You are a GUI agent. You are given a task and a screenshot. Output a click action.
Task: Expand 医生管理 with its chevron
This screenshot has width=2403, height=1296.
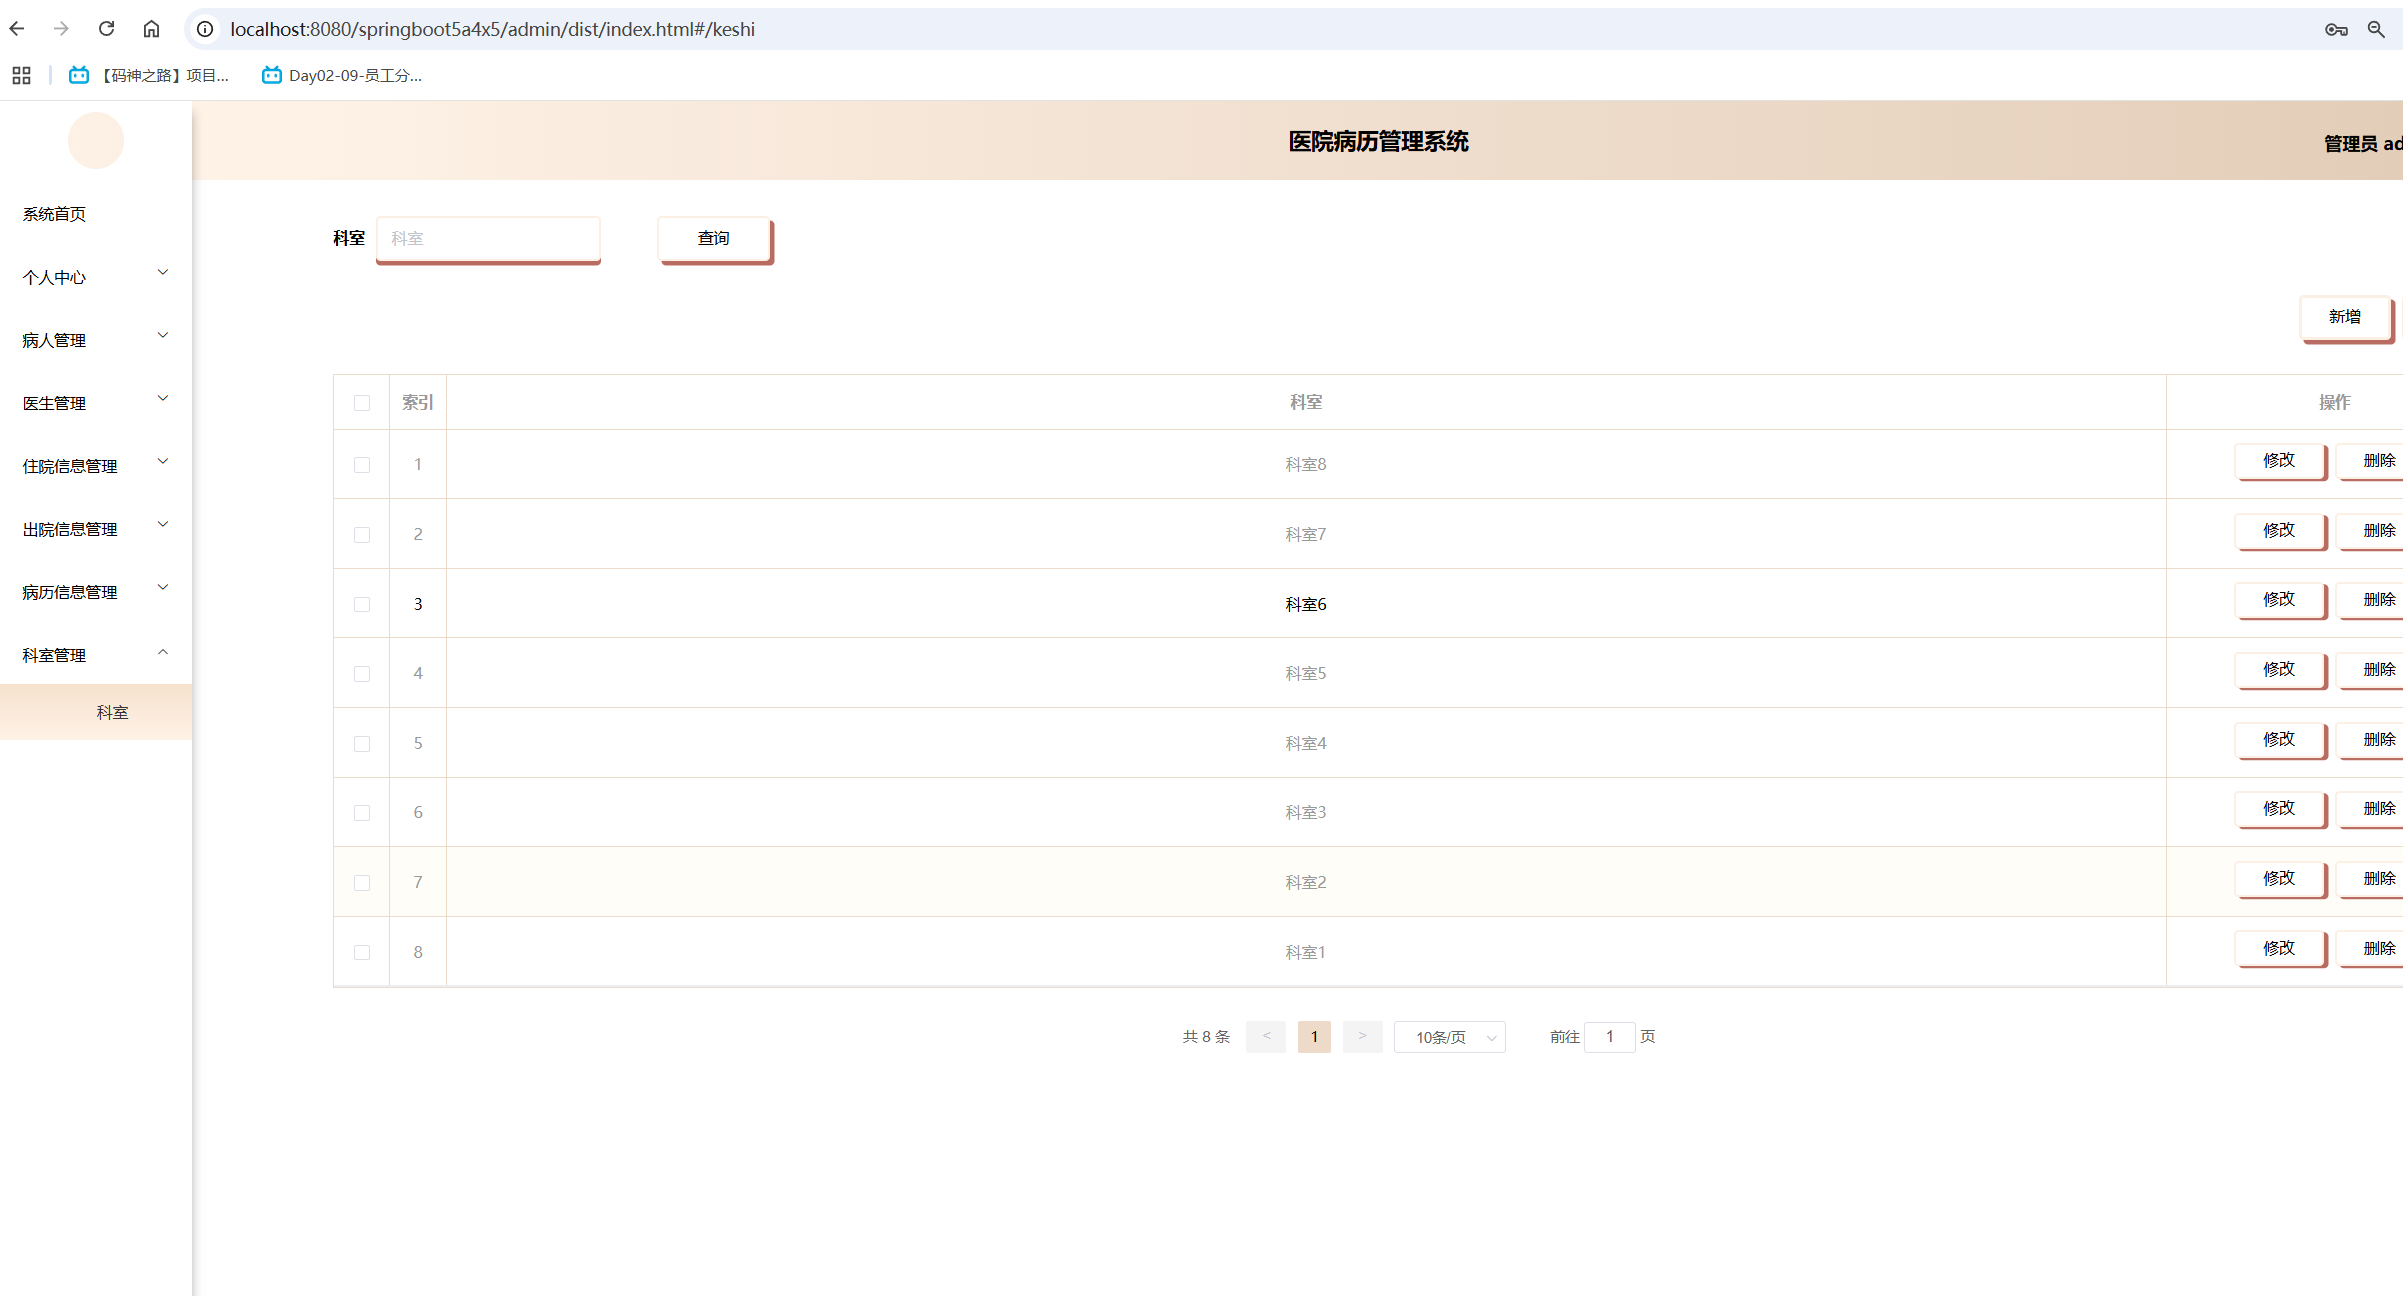(x=163, y=398)
